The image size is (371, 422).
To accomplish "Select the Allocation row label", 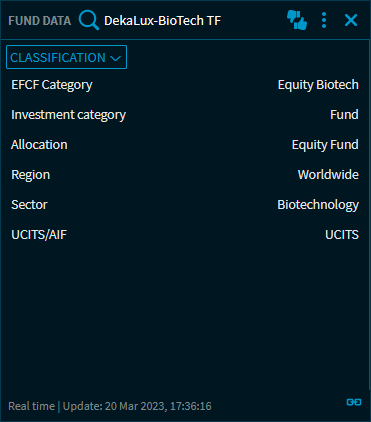I will pos(39,145).
